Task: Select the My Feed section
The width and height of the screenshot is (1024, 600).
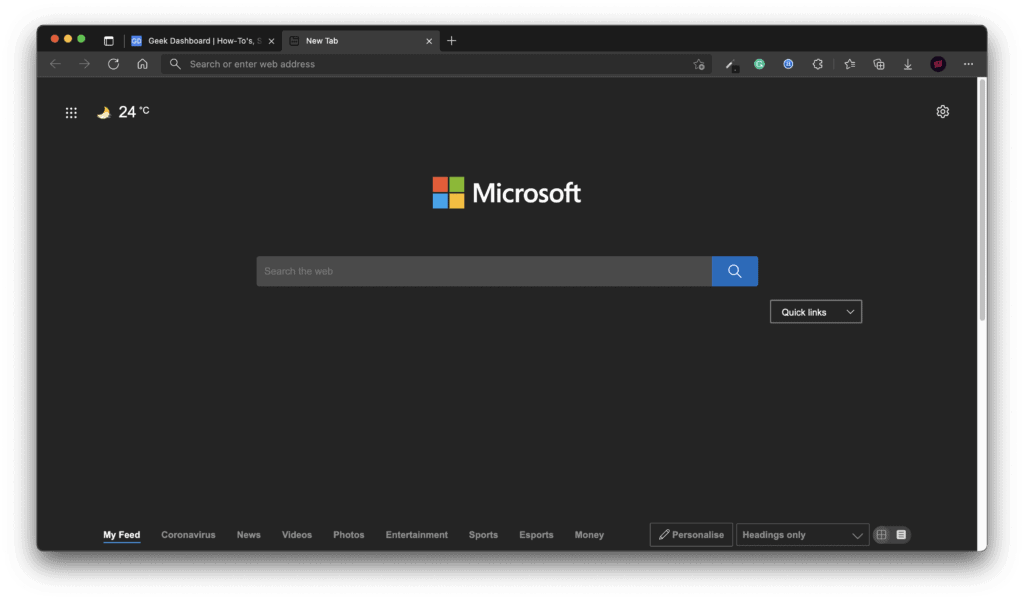Action: [x=121, y=535]
